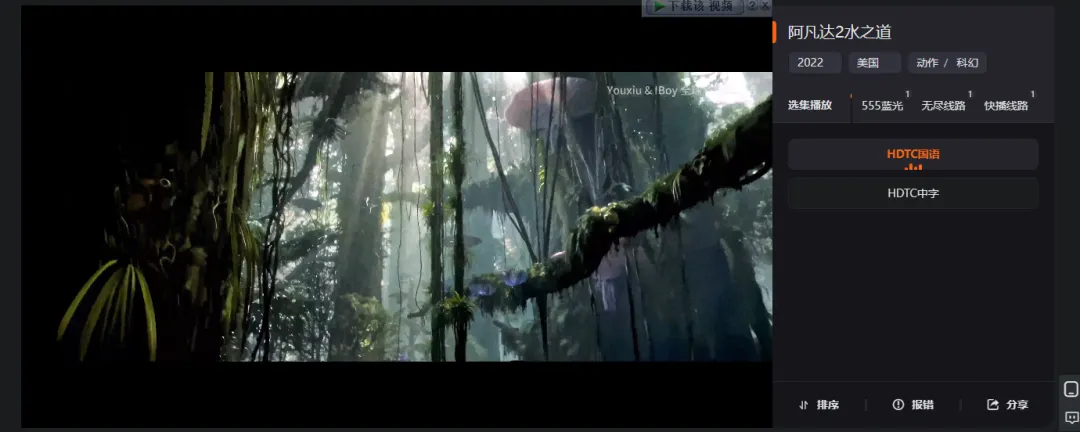Select the 选集播放 tab
Image resolution: width=1080 pixels, height=432 pixels.
pos(810,105)
